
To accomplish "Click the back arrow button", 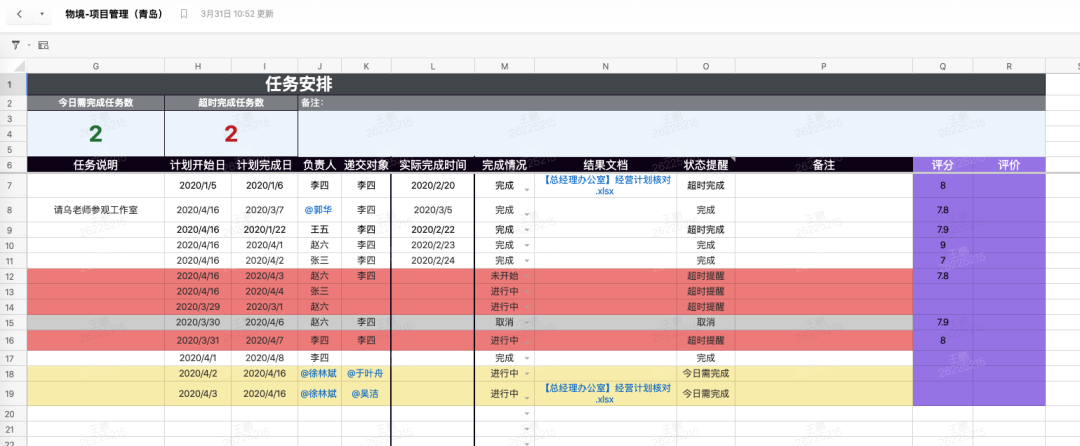I will point(19,14).
